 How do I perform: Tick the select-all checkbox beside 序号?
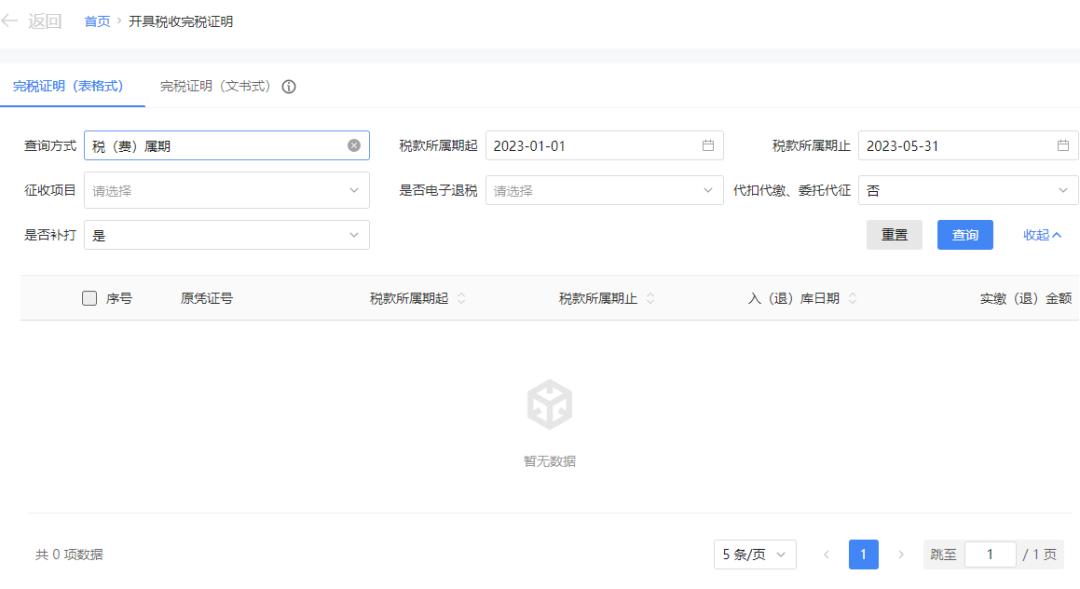click(89, 298)
